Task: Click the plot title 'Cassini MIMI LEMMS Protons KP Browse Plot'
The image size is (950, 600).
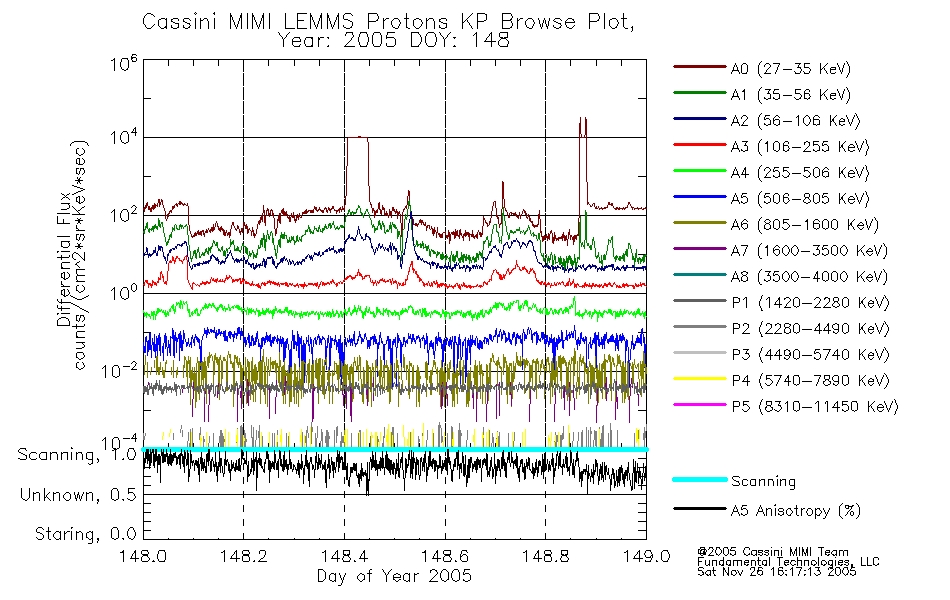Action: tap(388, 22)
